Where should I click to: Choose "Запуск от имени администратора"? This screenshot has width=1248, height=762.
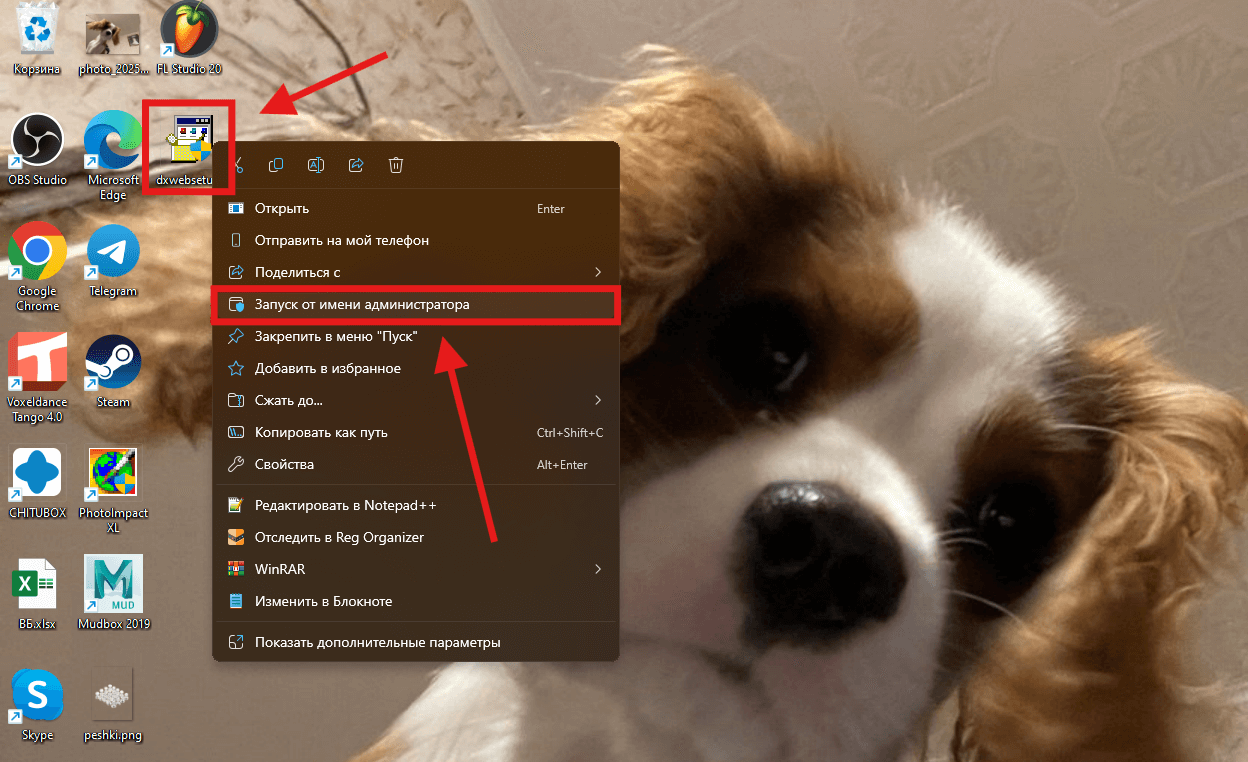362,304
